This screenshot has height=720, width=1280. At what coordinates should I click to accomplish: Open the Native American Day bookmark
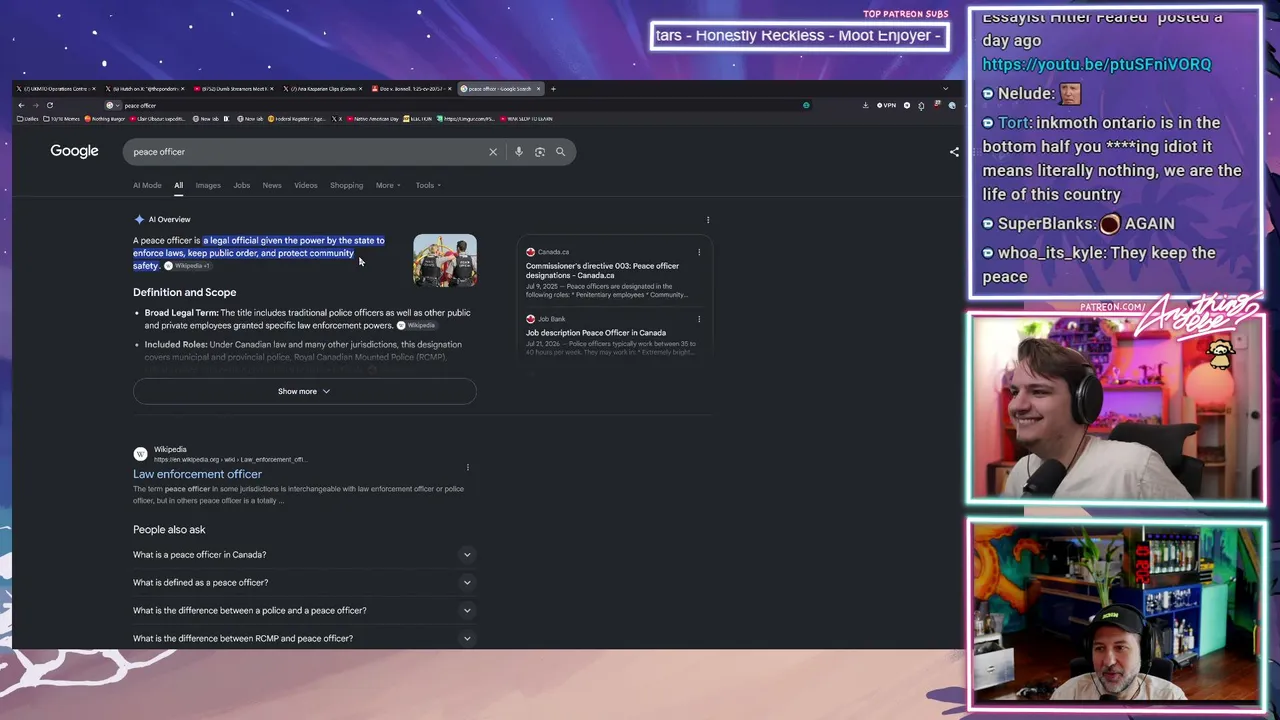coord(375,119)
